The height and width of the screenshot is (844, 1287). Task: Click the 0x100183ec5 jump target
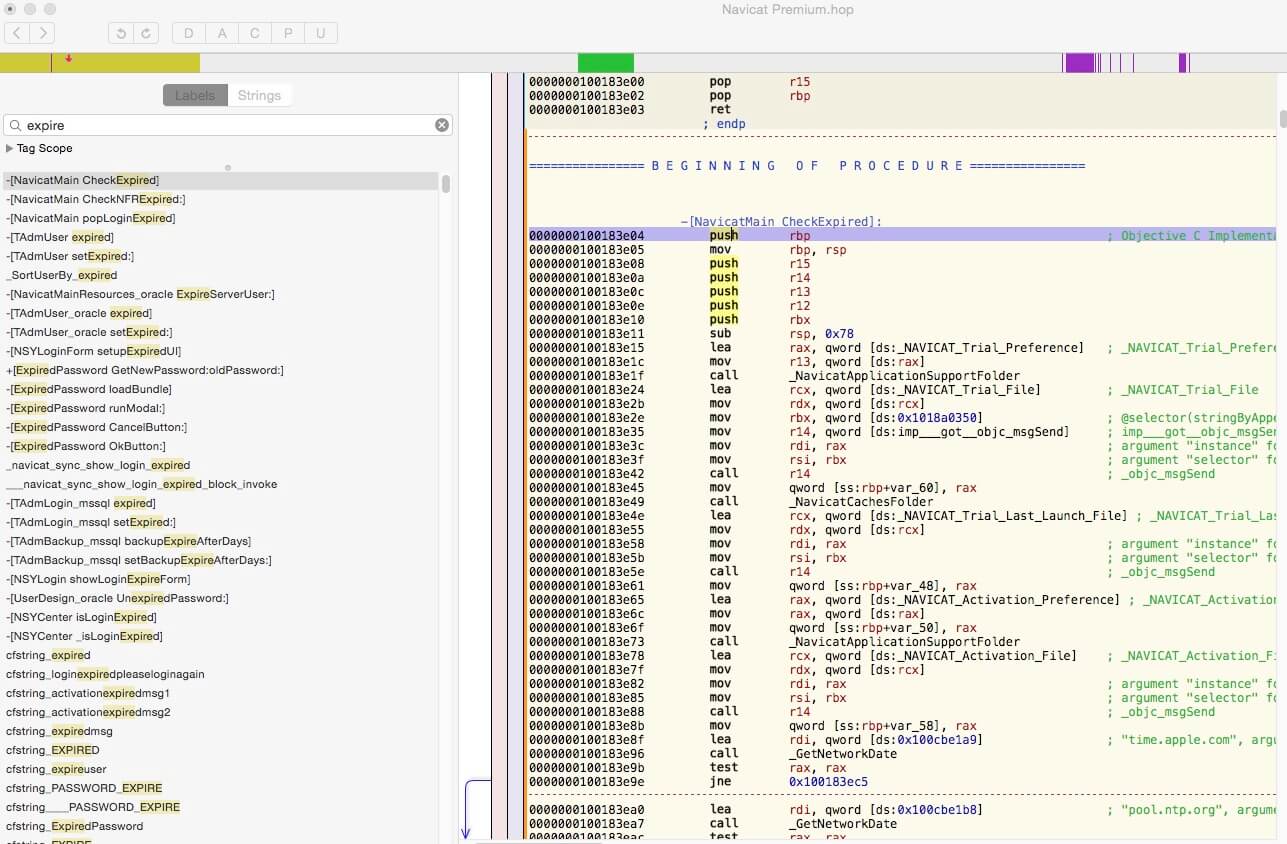tap(828, 781)
